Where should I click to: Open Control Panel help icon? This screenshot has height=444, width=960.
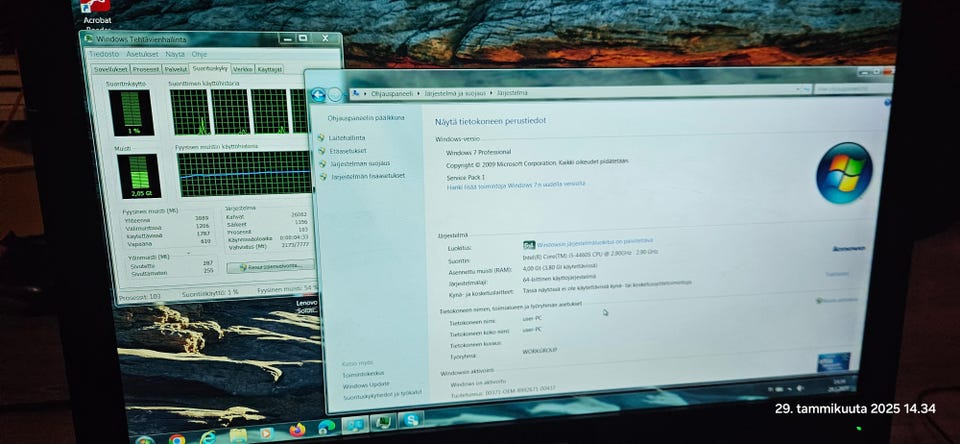pos(887,102)
